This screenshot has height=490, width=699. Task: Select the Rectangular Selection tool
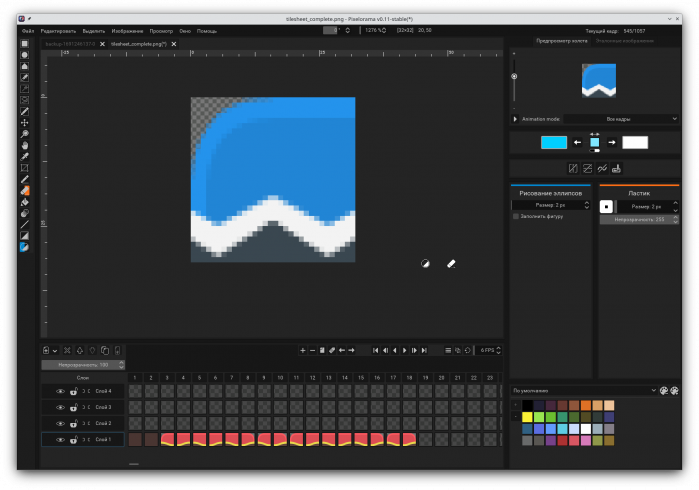(25, 44)
